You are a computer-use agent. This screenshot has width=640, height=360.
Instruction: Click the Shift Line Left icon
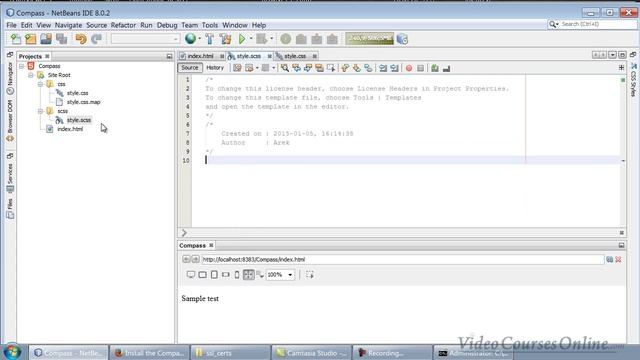click(x=383, y=68)
